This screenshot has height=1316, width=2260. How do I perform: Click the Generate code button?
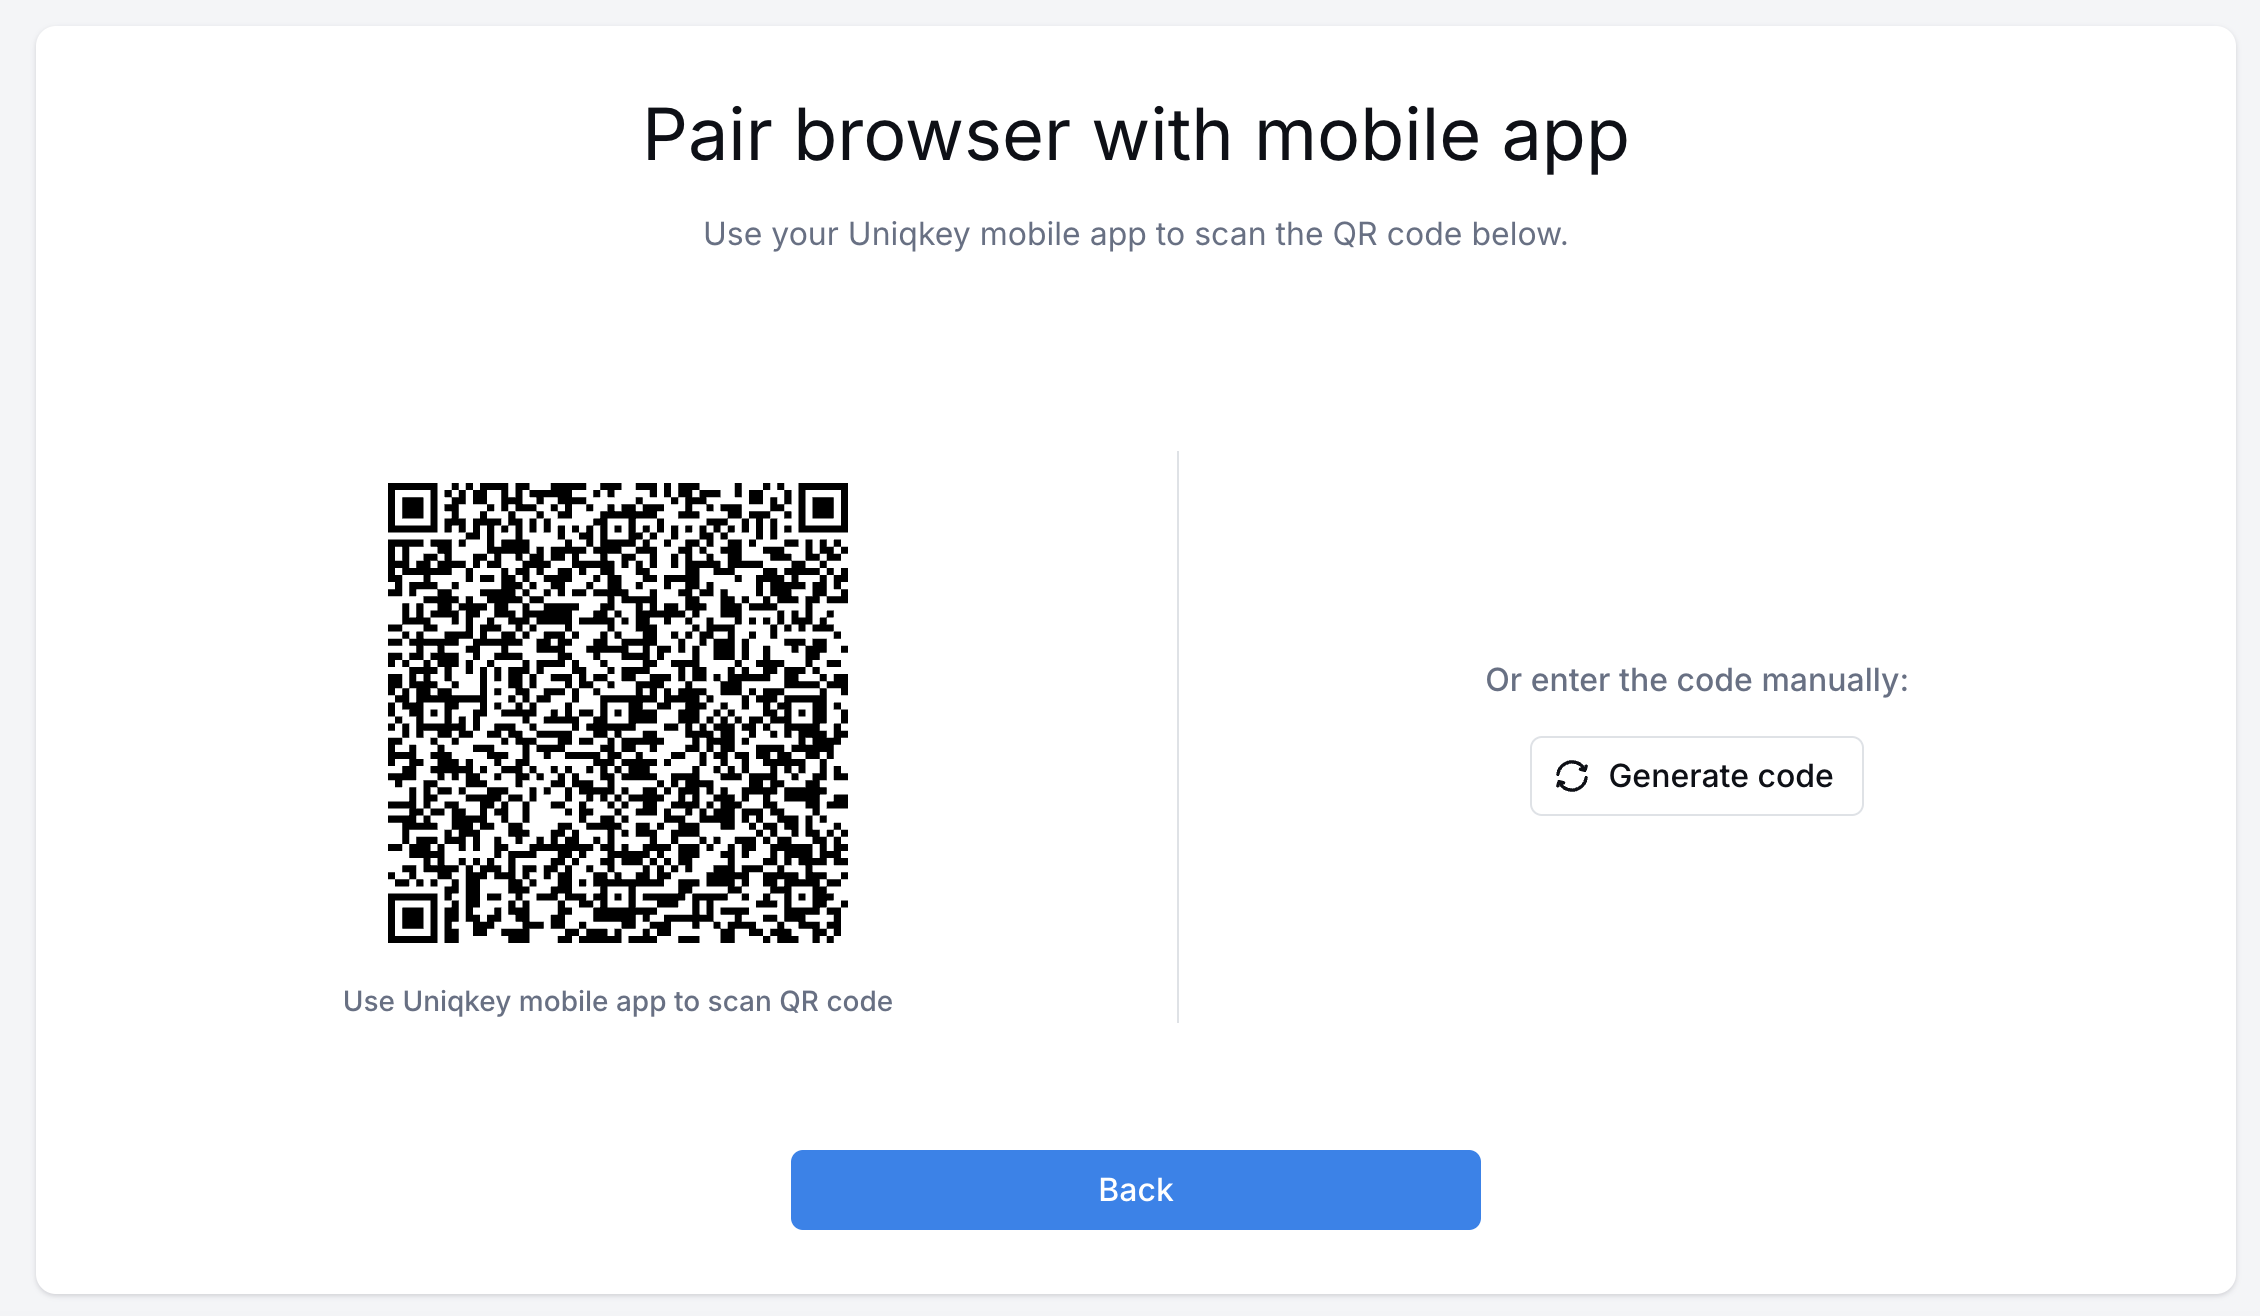pos(1696,776)
